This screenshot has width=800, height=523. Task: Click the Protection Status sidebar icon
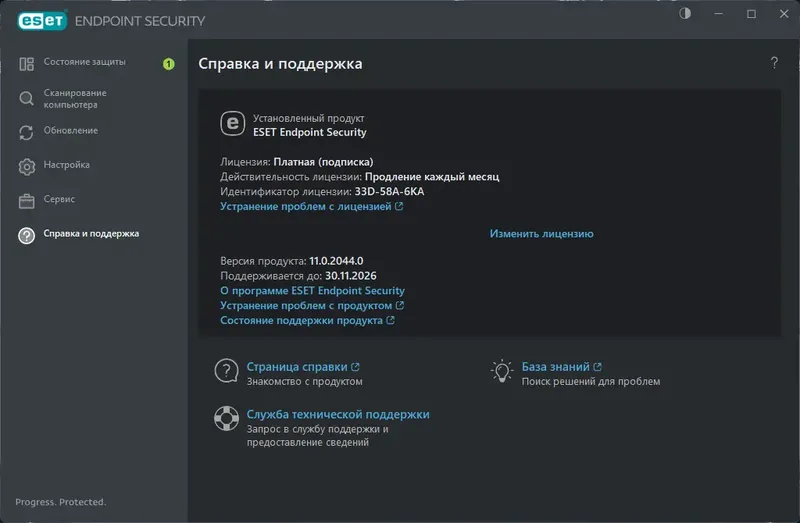coord(27,64)
